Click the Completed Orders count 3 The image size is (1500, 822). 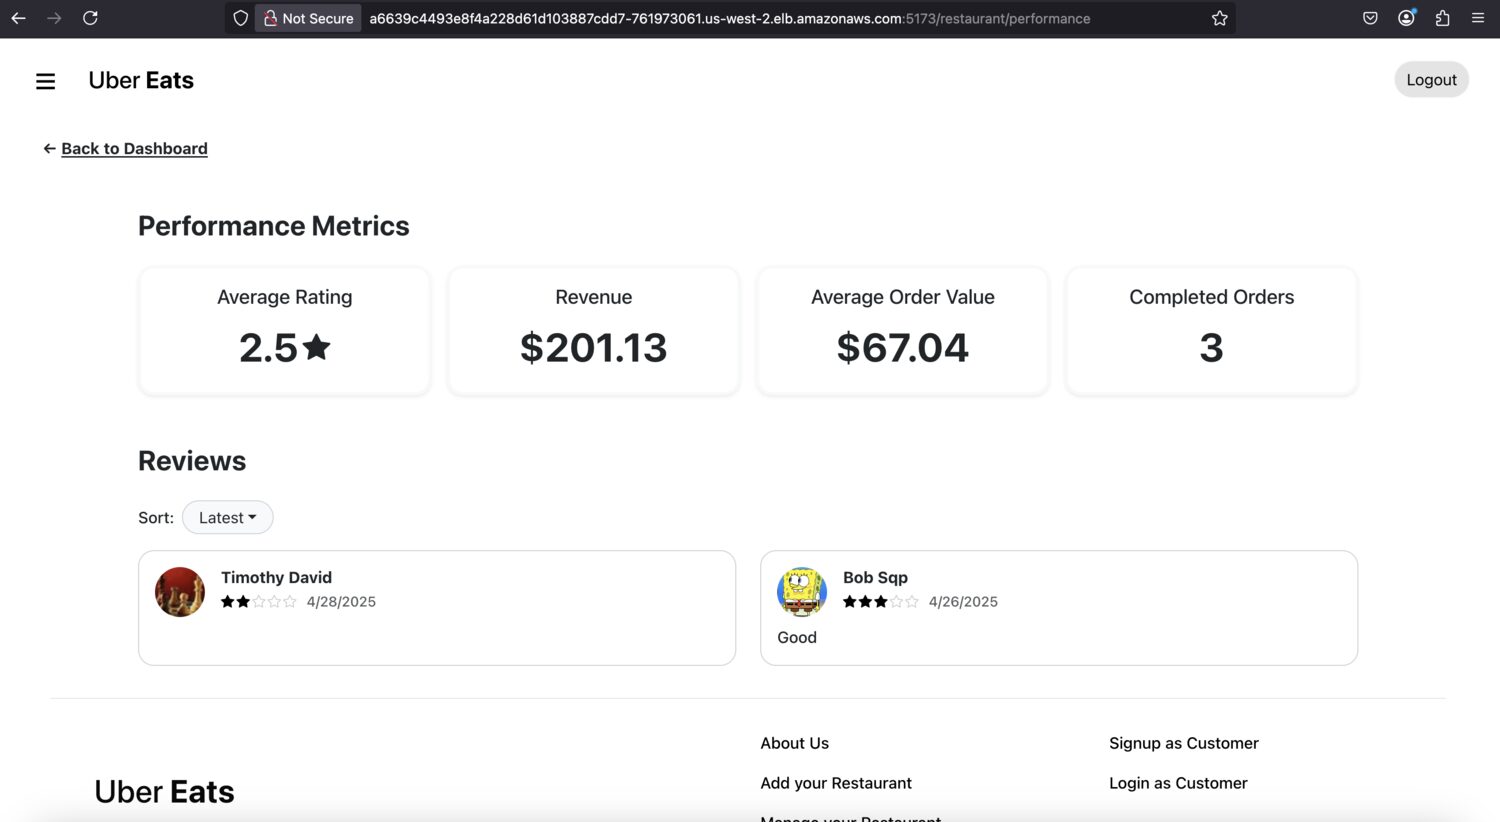1211,348
